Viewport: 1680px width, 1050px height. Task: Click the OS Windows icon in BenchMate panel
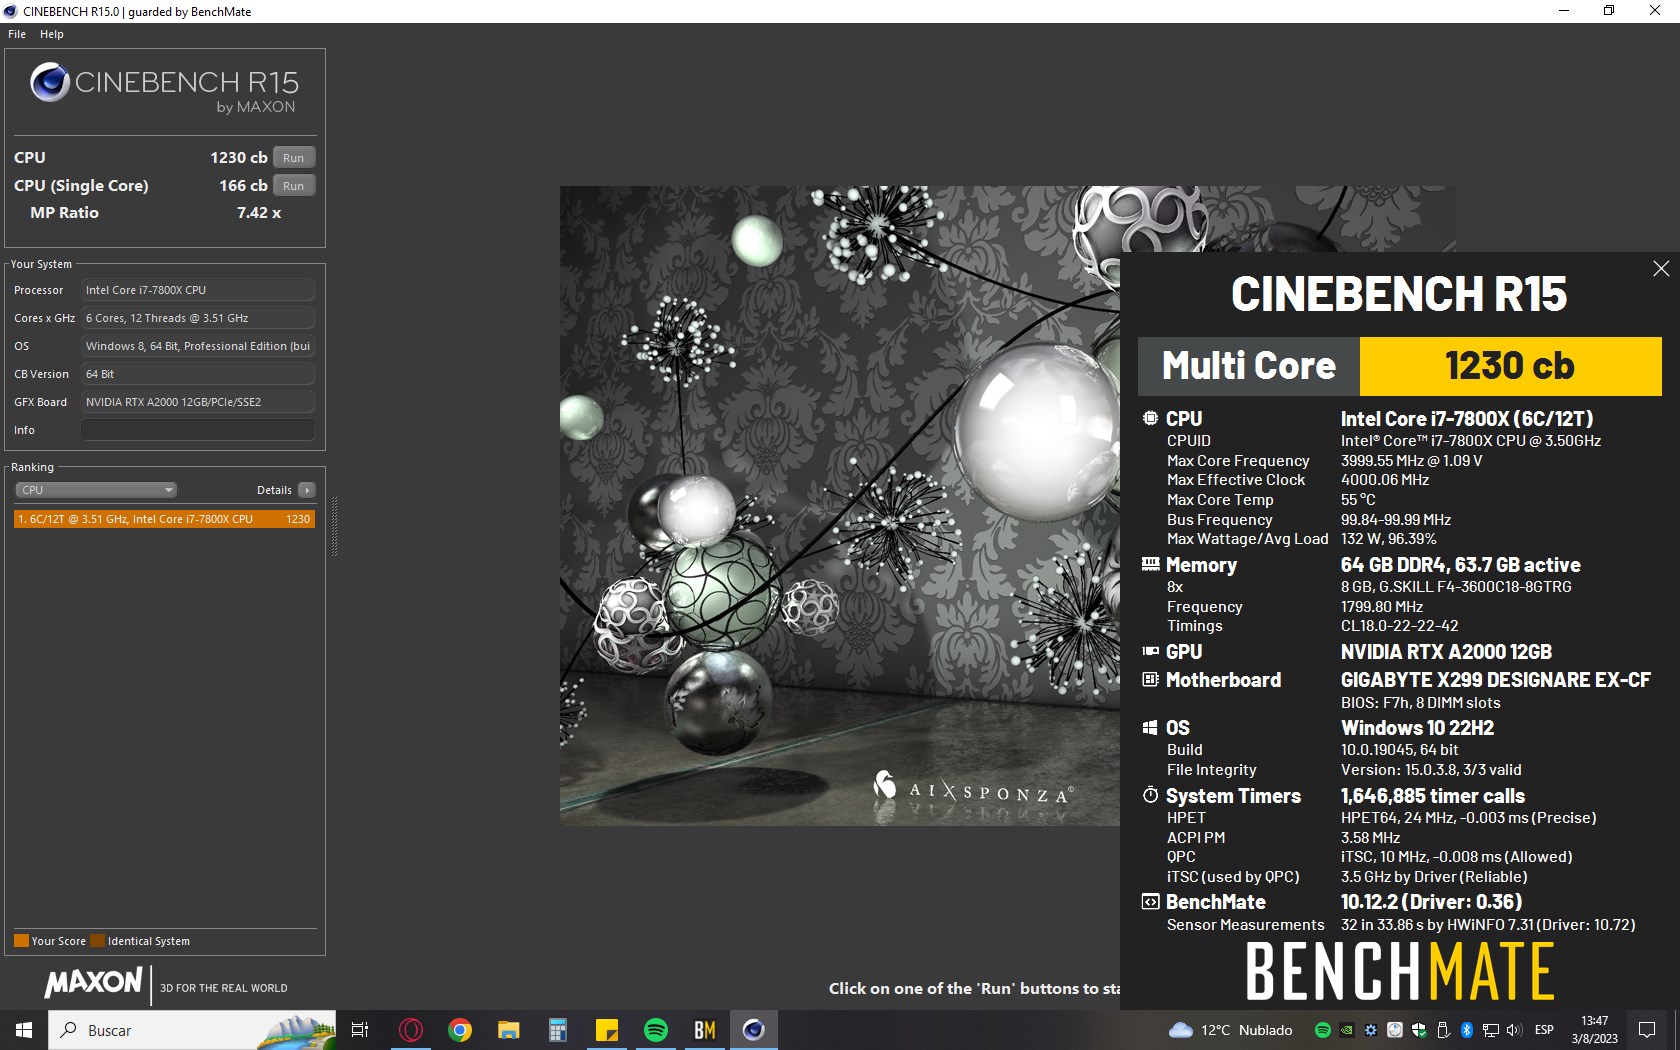click(x=1150, y=727)
